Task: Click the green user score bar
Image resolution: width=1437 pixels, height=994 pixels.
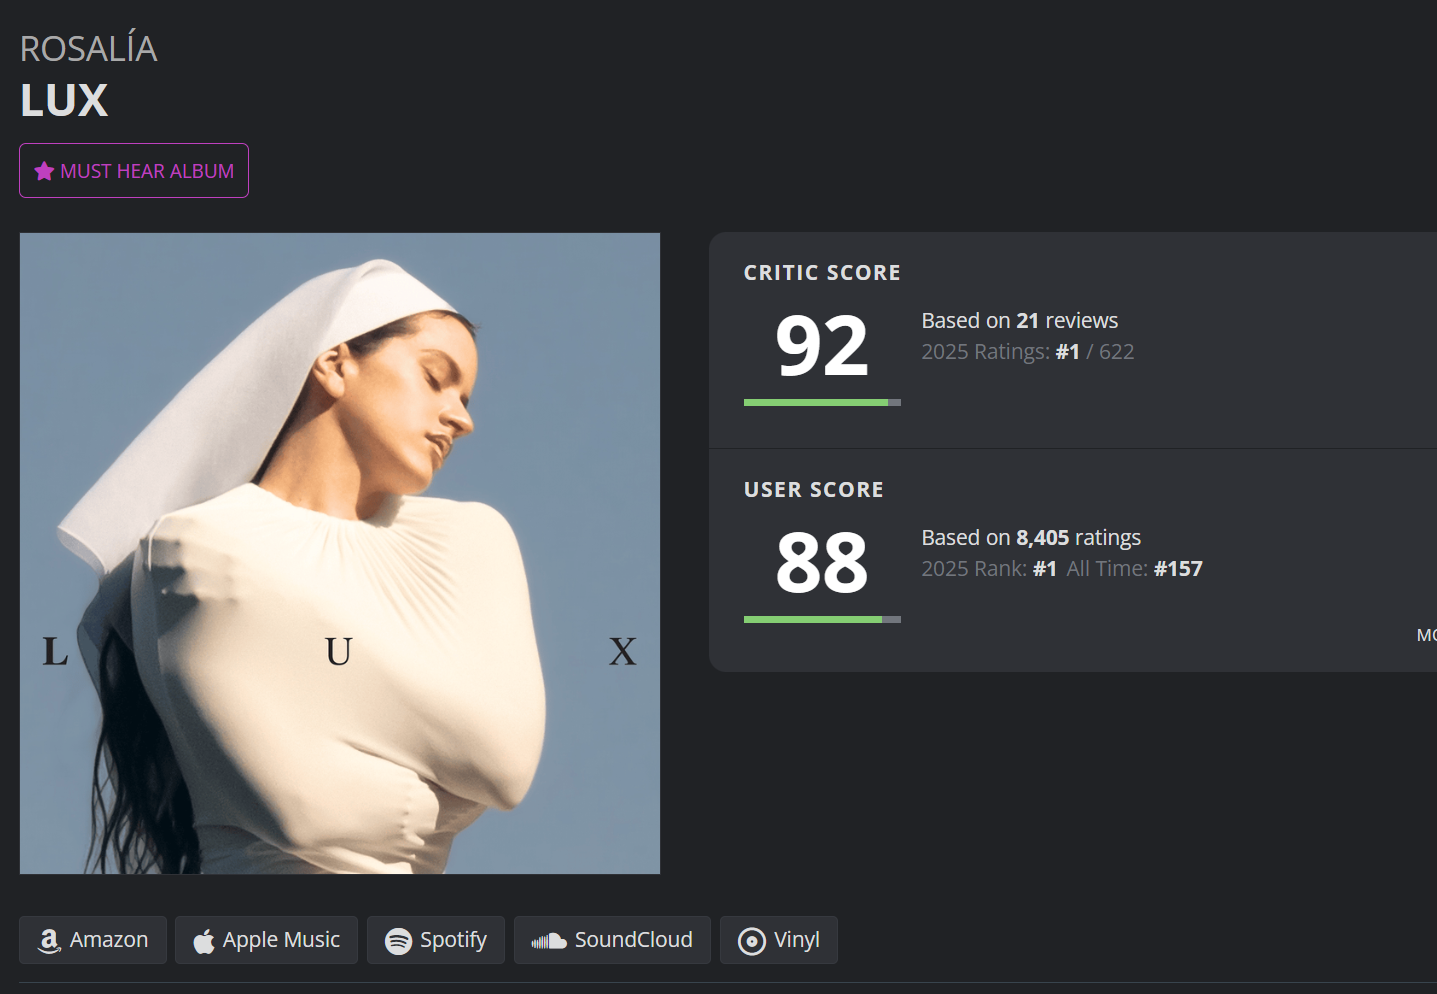Action: [813, 620]
